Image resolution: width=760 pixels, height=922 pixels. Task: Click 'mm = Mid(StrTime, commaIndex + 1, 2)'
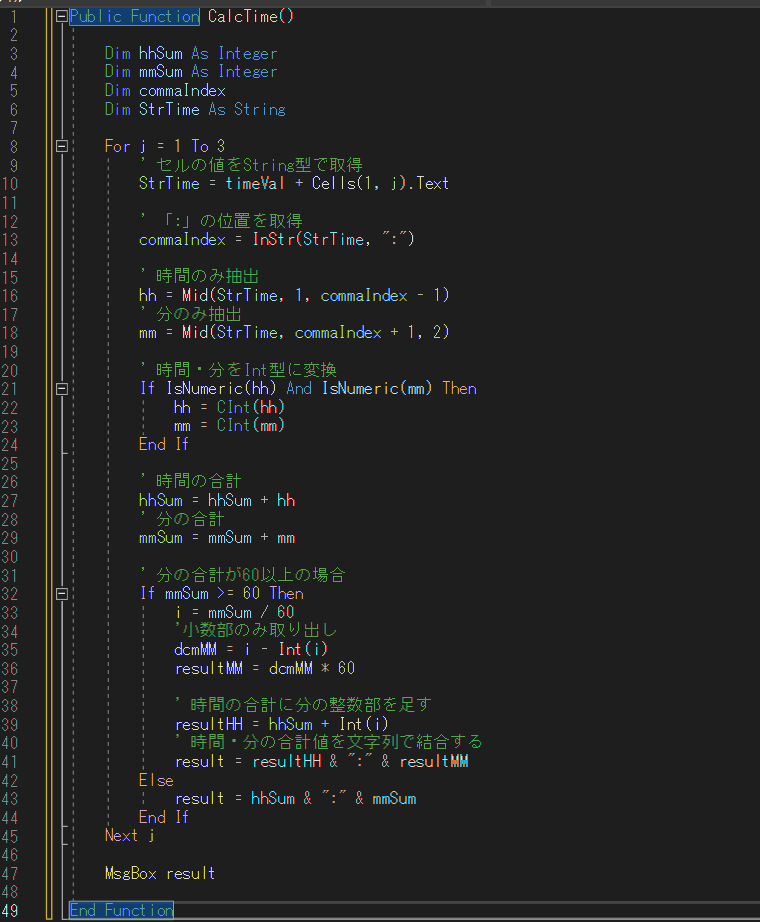[x=294, y=333]
